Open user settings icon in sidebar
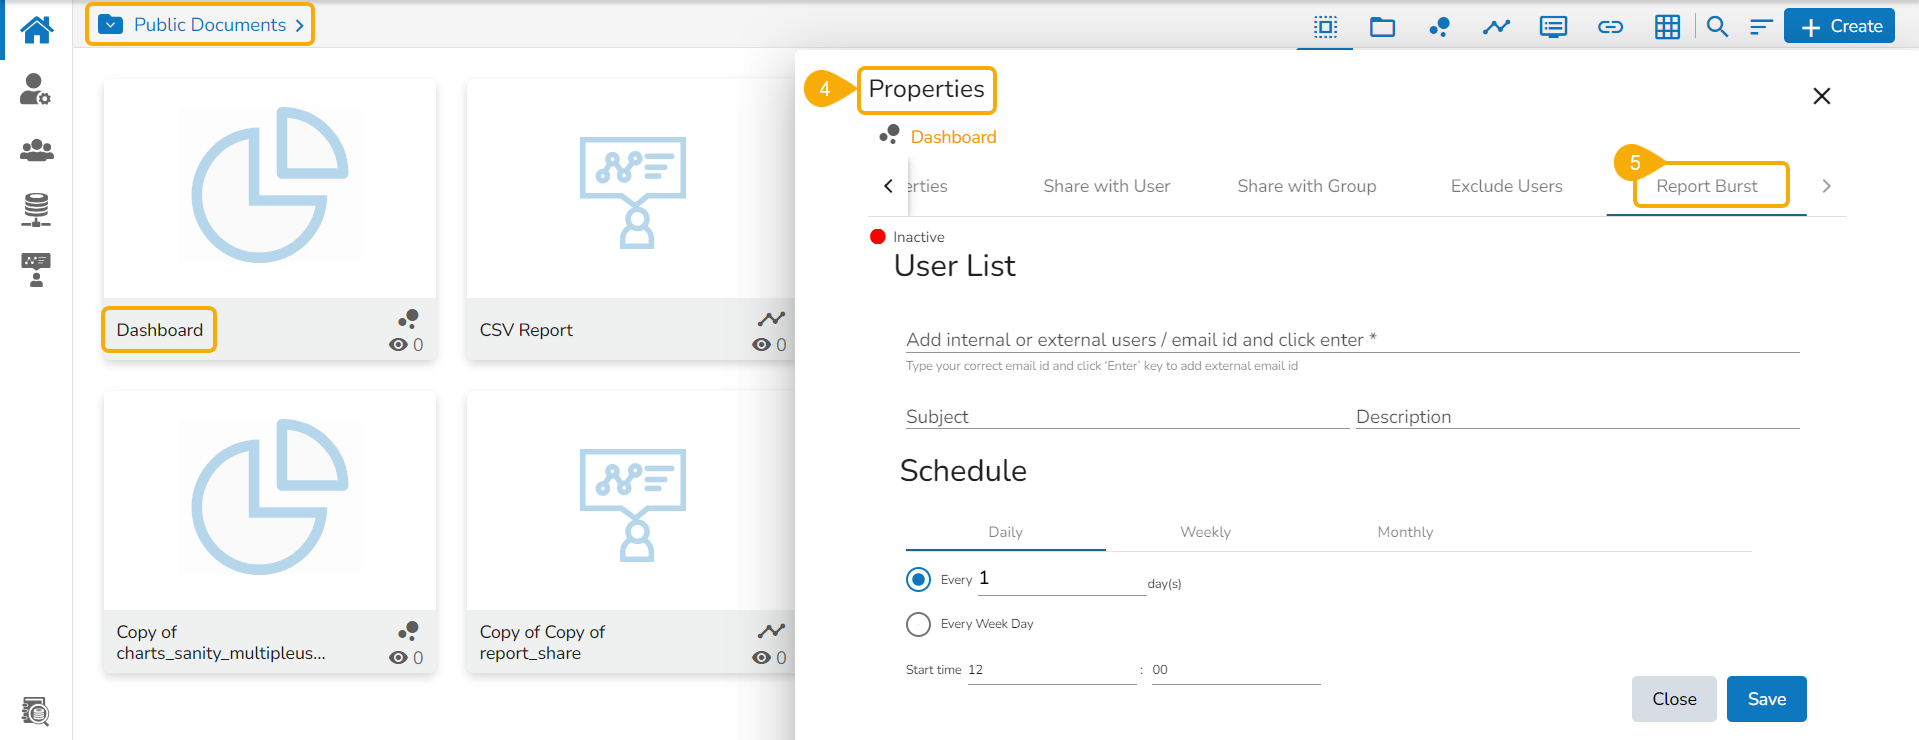 click(35, 89)
